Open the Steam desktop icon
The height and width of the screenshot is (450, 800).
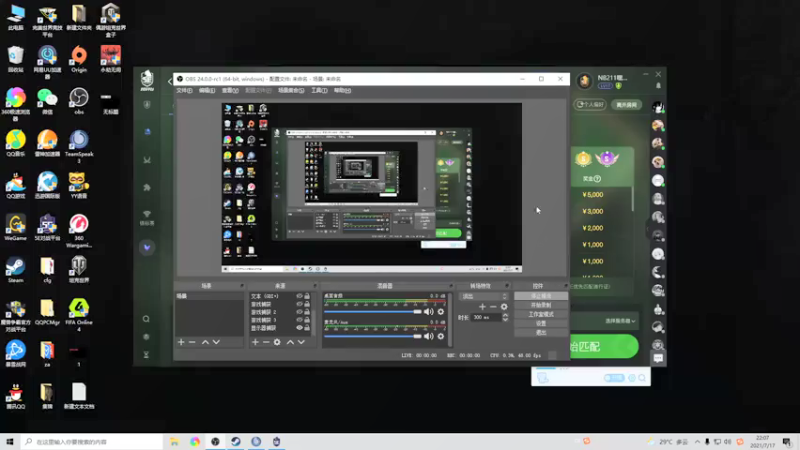(x=15, y=270)
